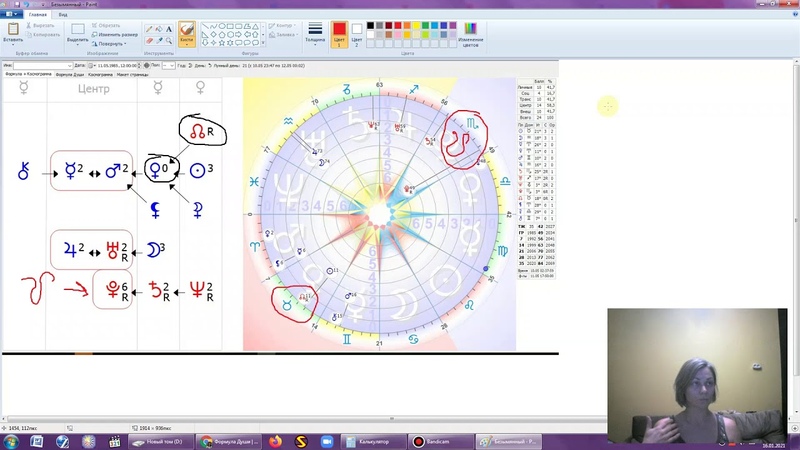
Task: Click Обрезать (crop) button
Action: (106, 25)
